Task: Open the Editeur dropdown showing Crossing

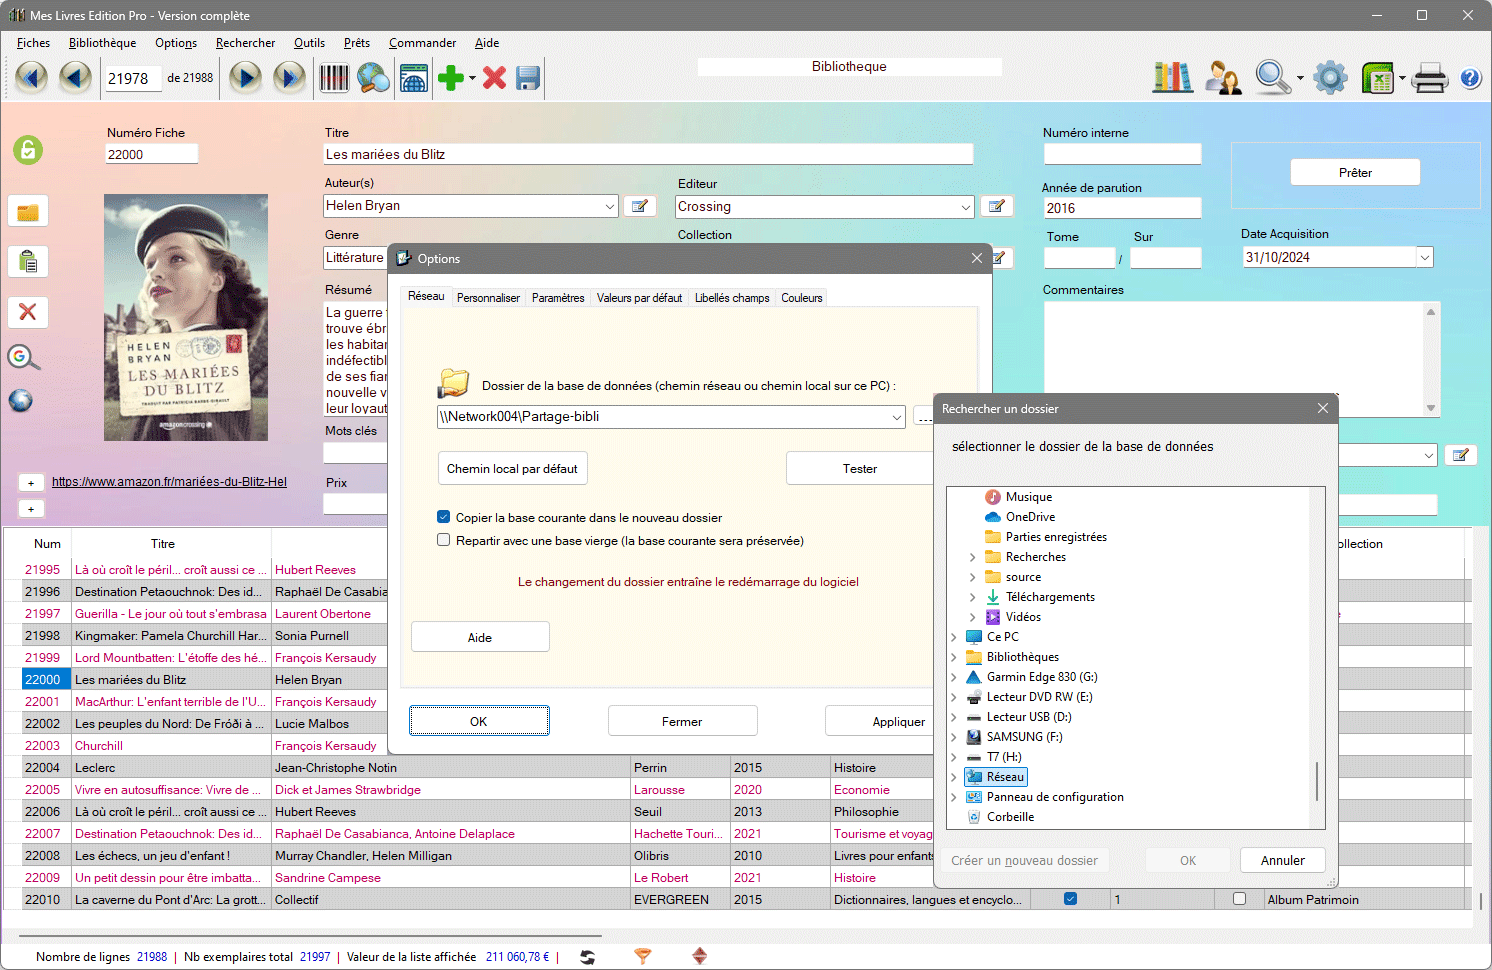Action: point(965,207)
